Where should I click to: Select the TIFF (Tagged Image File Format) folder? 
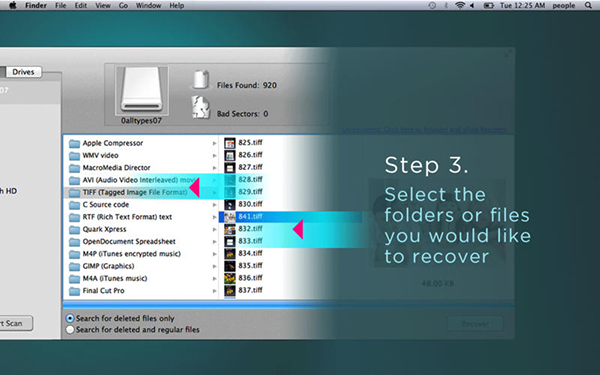tap(140, 192)
